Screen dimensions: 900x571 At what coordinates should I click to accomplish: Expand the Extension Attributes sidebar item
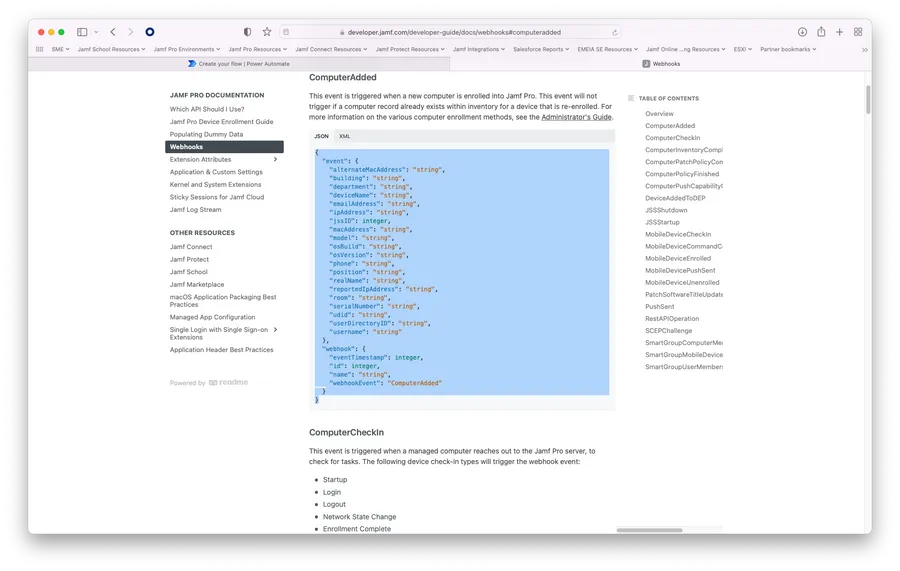pyautogui.click(x=275, y=159)
